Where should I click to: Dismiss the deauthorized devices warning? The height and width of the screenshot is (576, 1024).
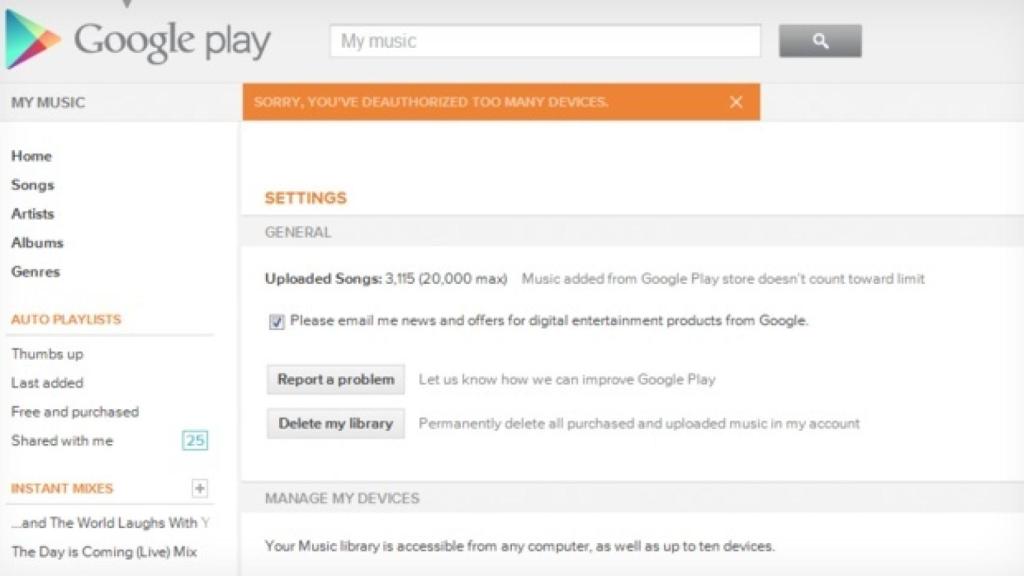(736, 101)
